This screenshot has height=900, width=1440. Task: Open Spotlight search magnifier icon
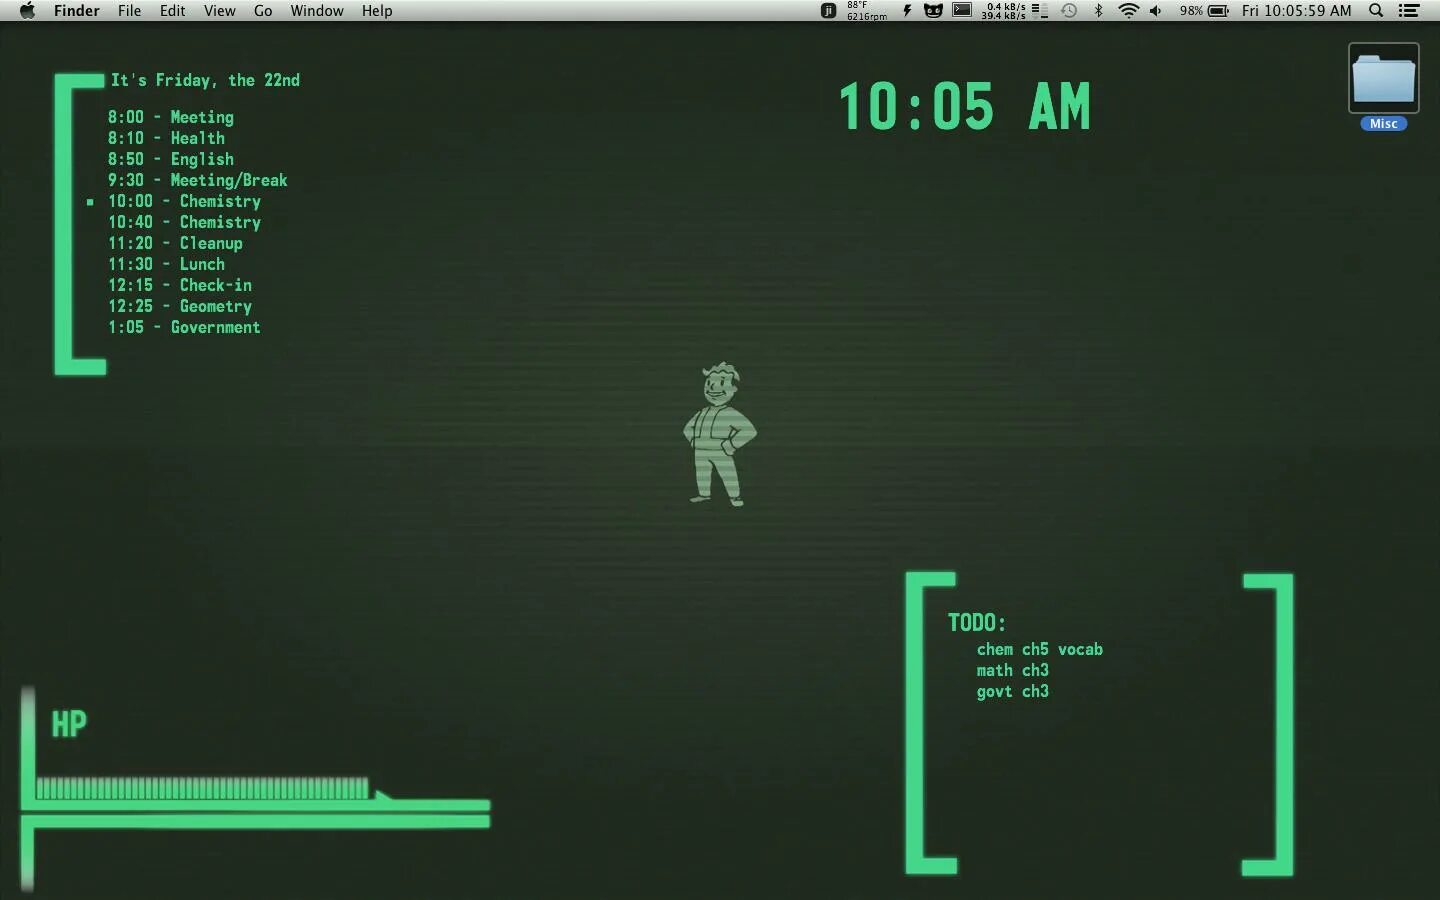pos(1376,11)
